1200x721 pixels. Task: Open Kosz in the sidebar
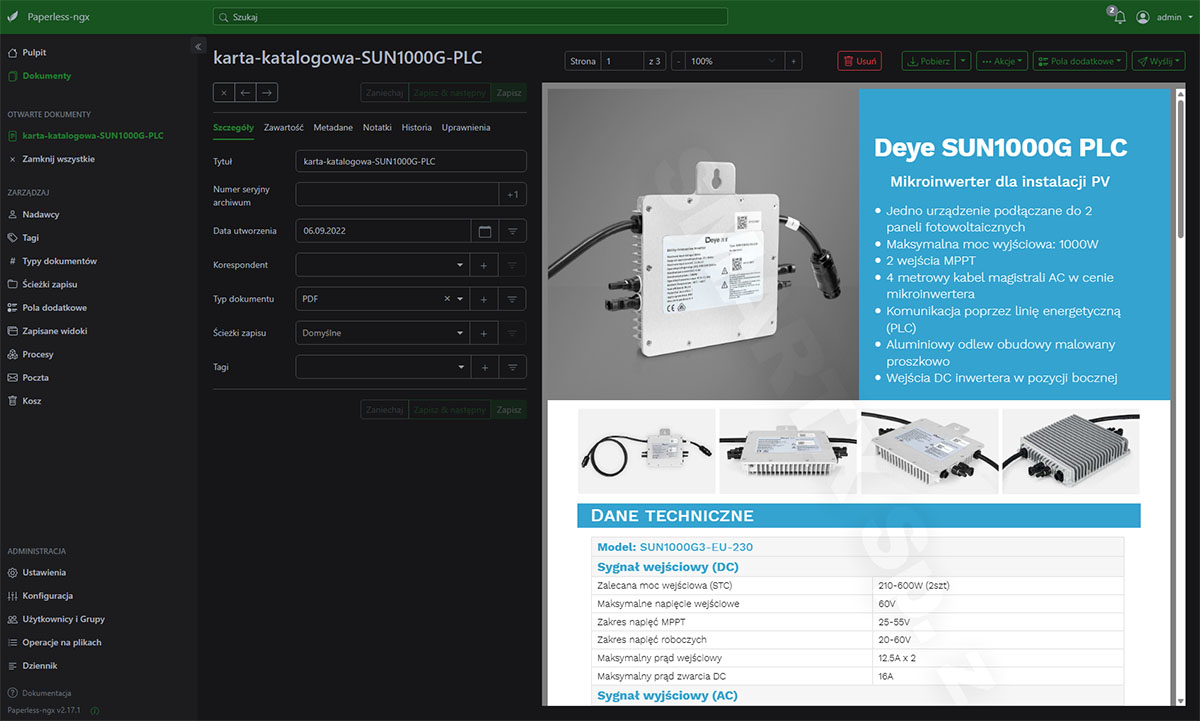[x=32, y=401]
